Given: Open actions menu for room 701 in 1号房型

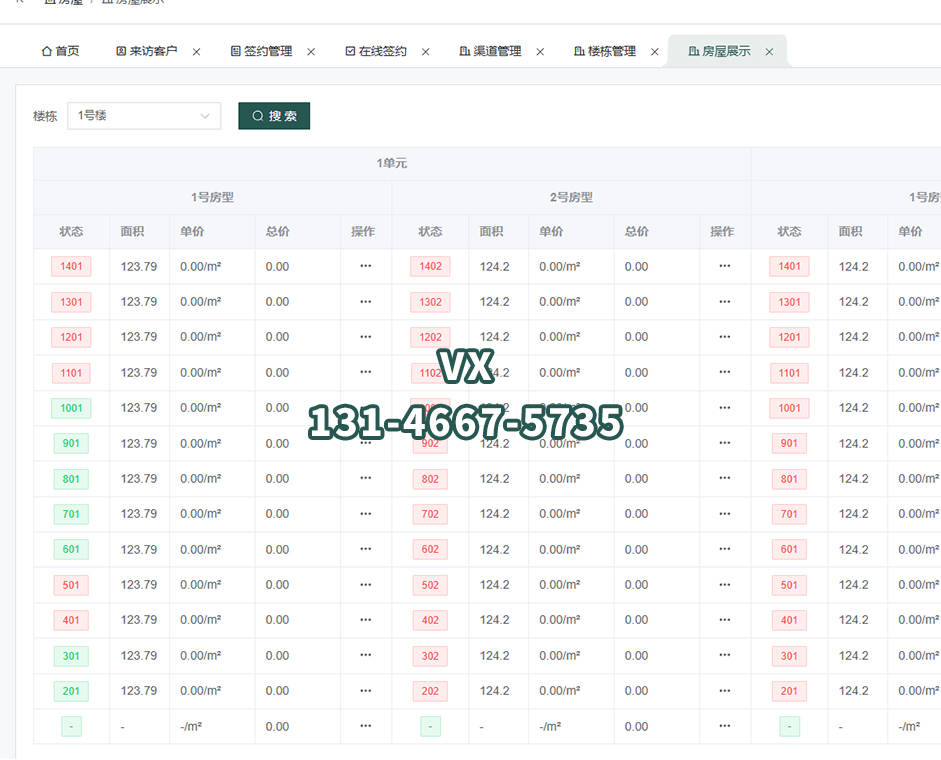Looking at the screenshot, I should pos(366,514).
